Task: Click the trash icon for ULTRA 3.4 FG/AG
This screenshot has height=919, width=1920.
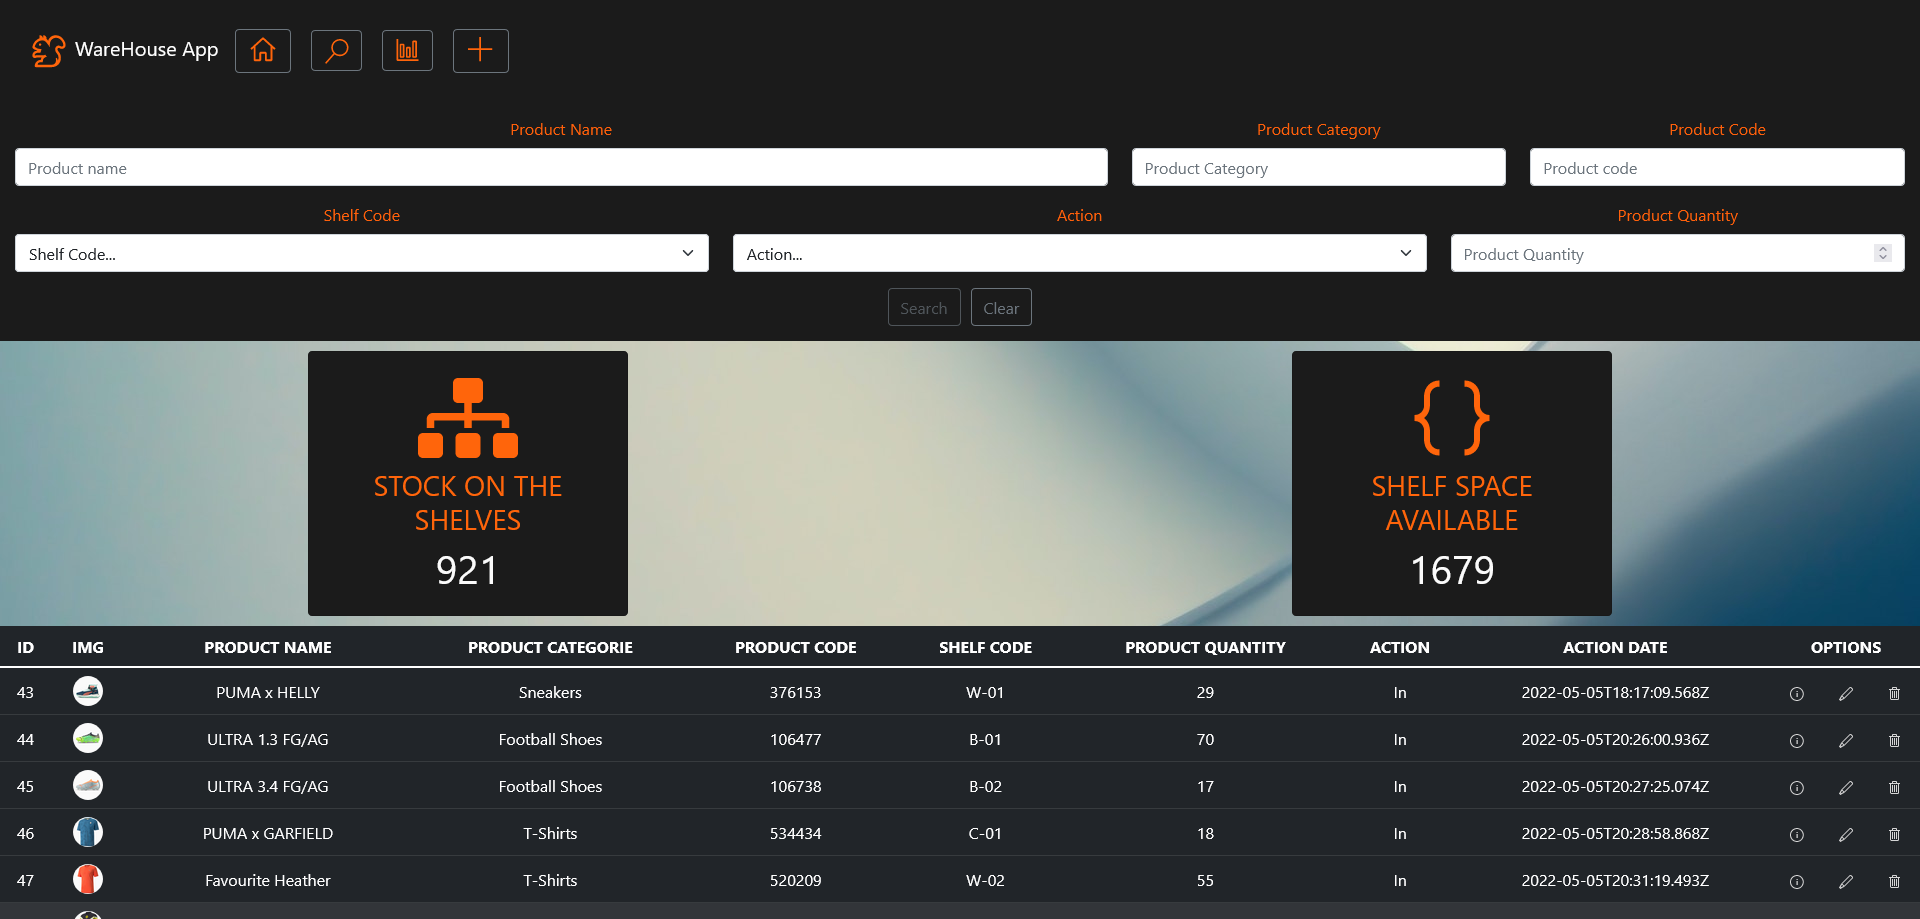Action: point(1895,788)
